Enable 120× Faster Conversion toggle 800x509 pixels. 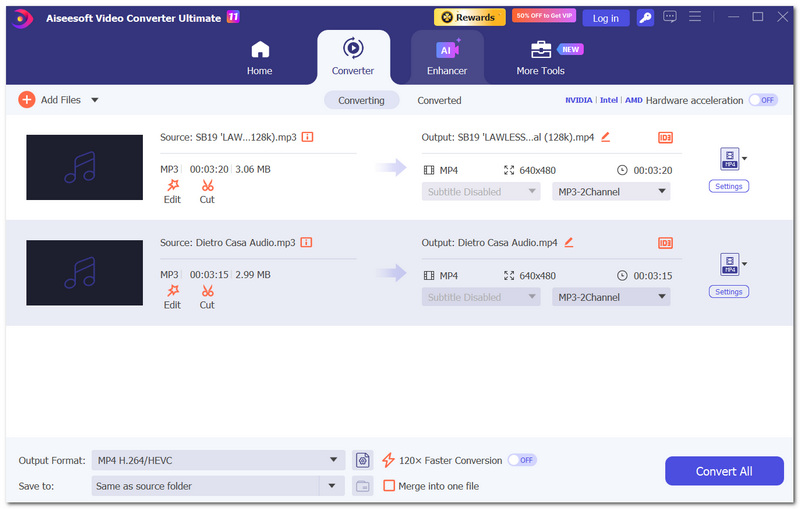coord(522,460)
